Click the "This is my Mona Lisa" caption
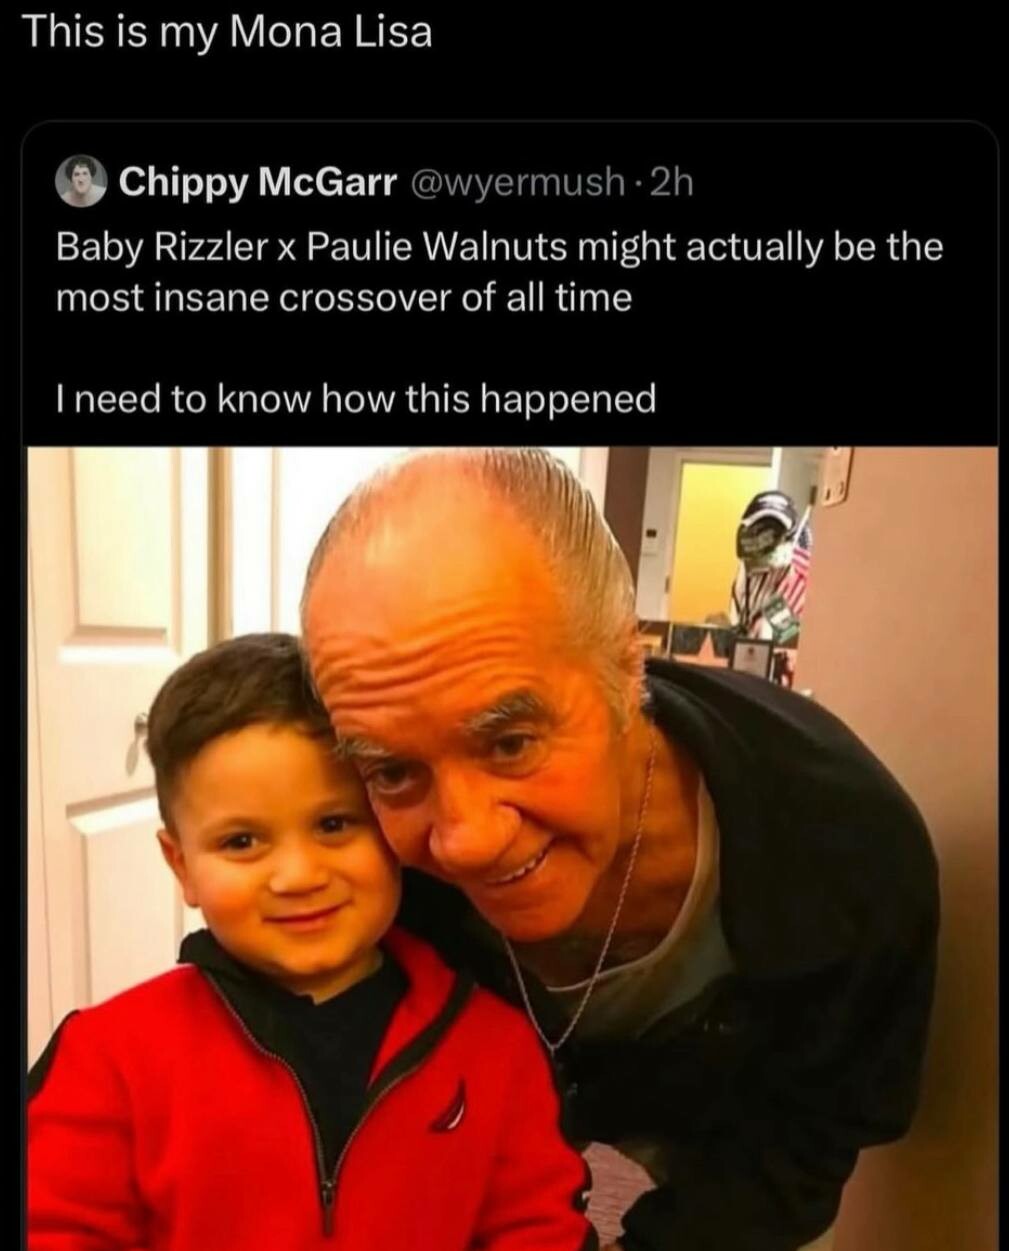The height and width of the screenshot is (1251, 1009). 227,33
